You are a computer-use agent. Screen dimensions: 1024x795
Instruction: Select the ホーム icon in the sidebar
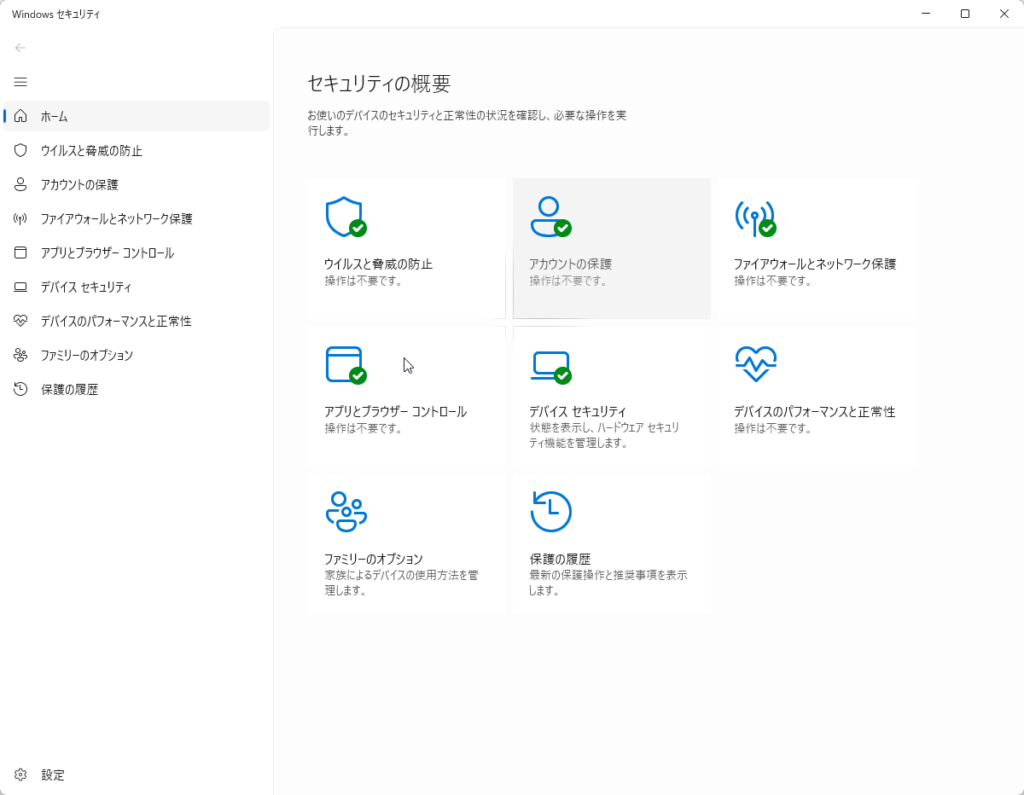[20, 116]
